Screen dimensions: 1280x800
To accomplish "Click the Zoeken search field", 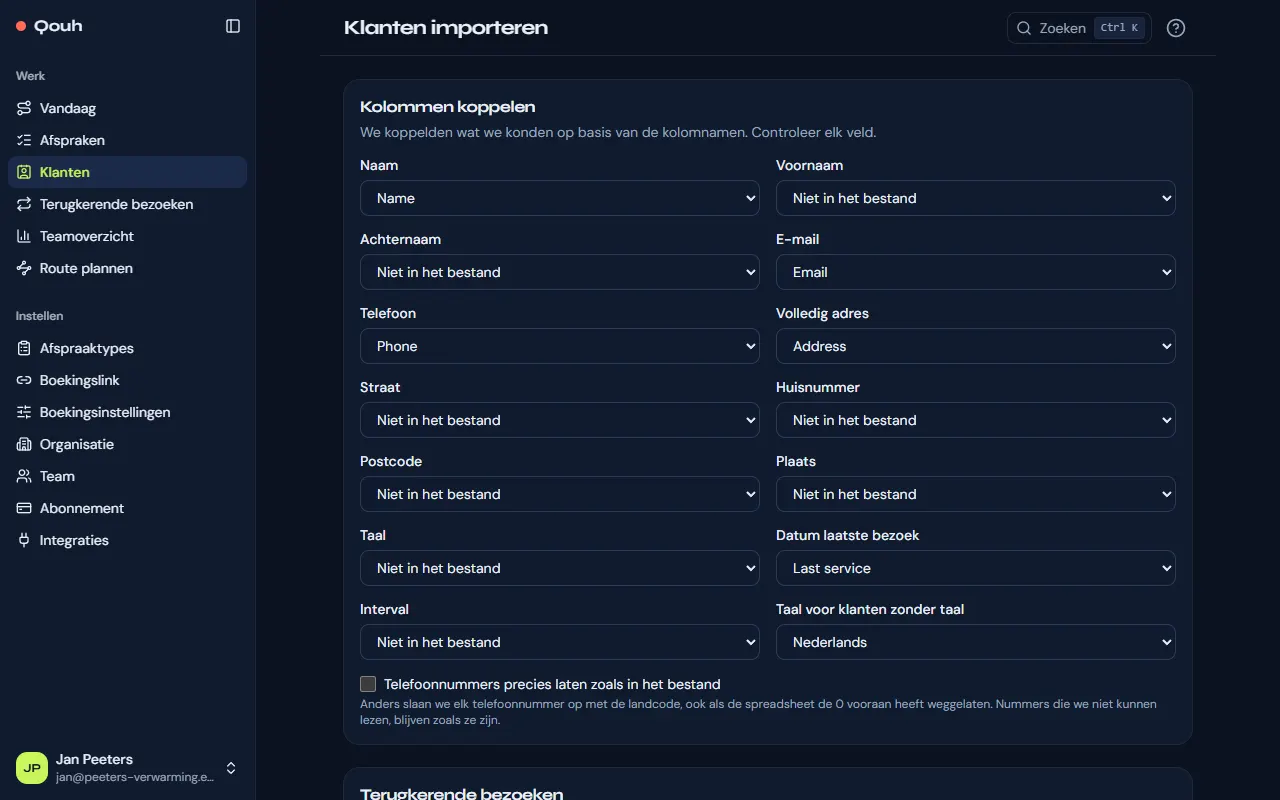I will (x=1079, y=28).
